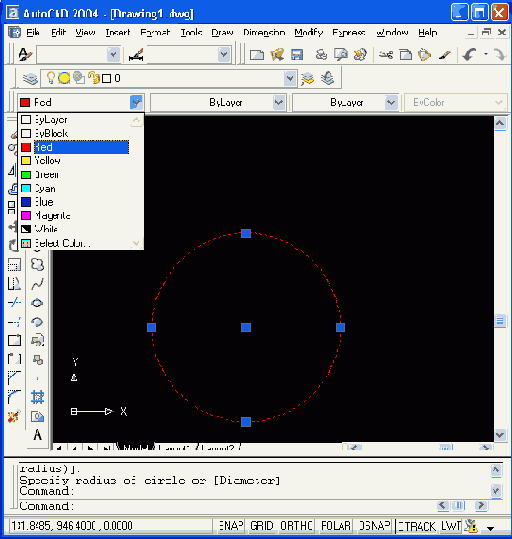Screen dimensions: 512x539
Task: Click the Print Preview icon
Action: 340,55
